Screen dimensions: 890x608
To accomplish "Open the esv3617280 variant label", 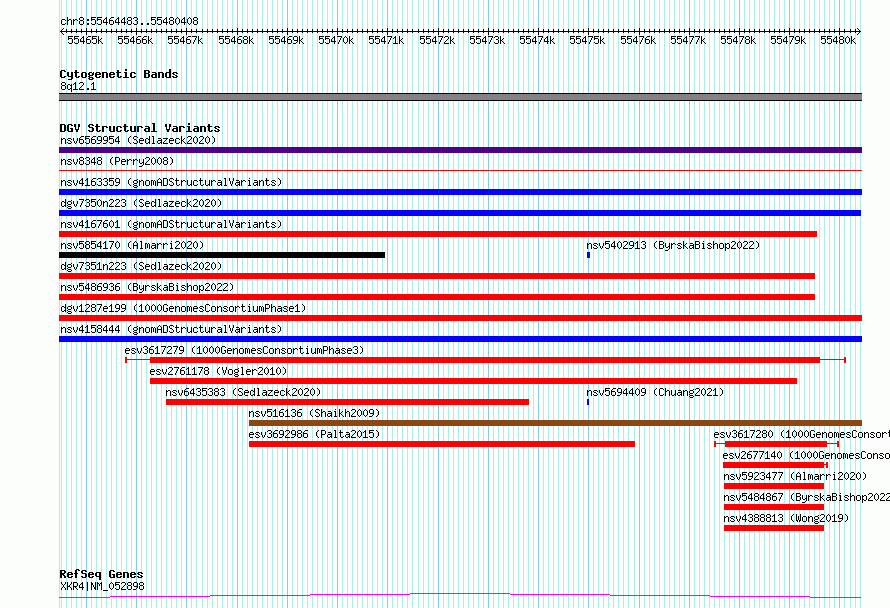I will 801,434.
